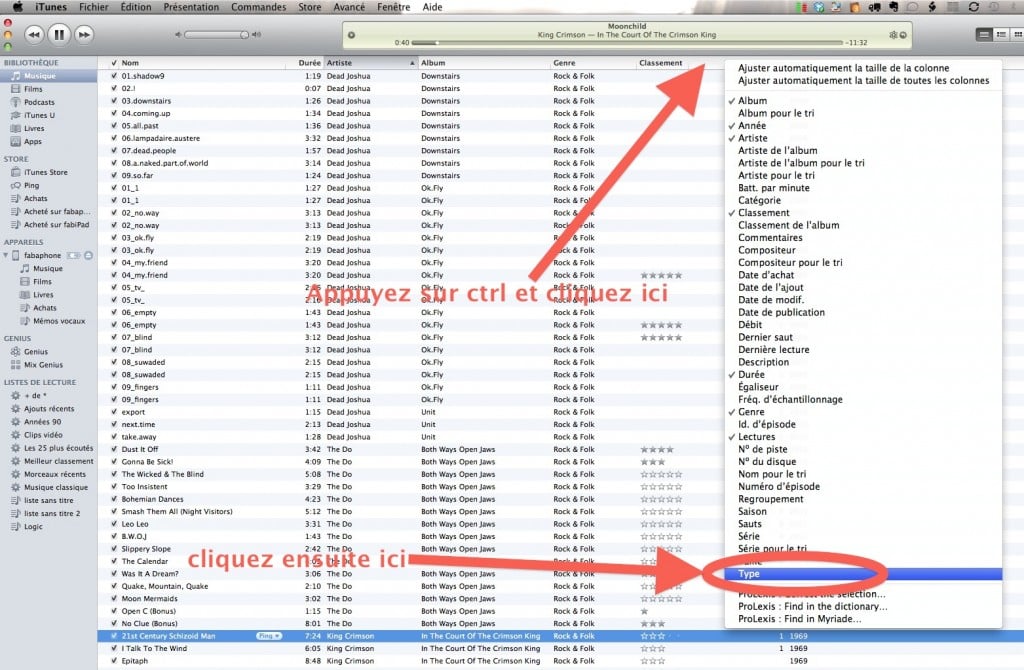1024x670 pixels.
Task: Set five-star rating on Bohemian Dances
Action: tap(678, 499)
